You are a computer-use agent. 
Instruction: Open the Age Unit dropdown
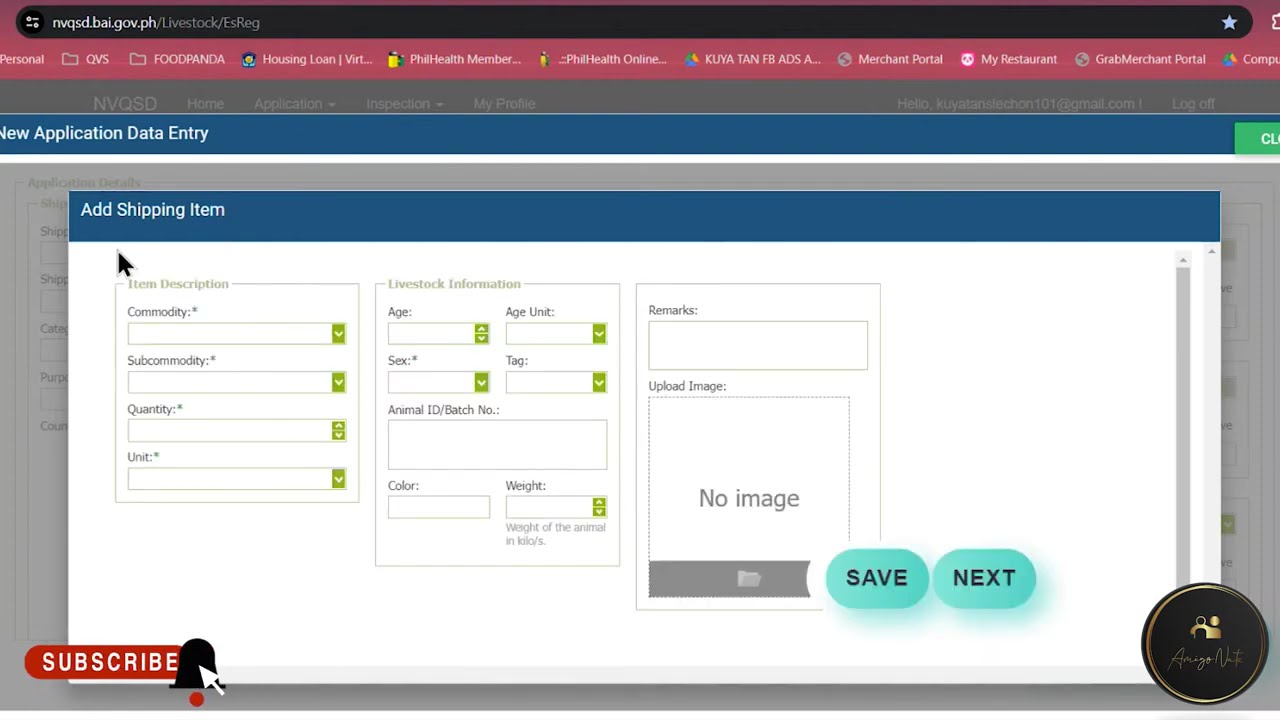[599, 334]
